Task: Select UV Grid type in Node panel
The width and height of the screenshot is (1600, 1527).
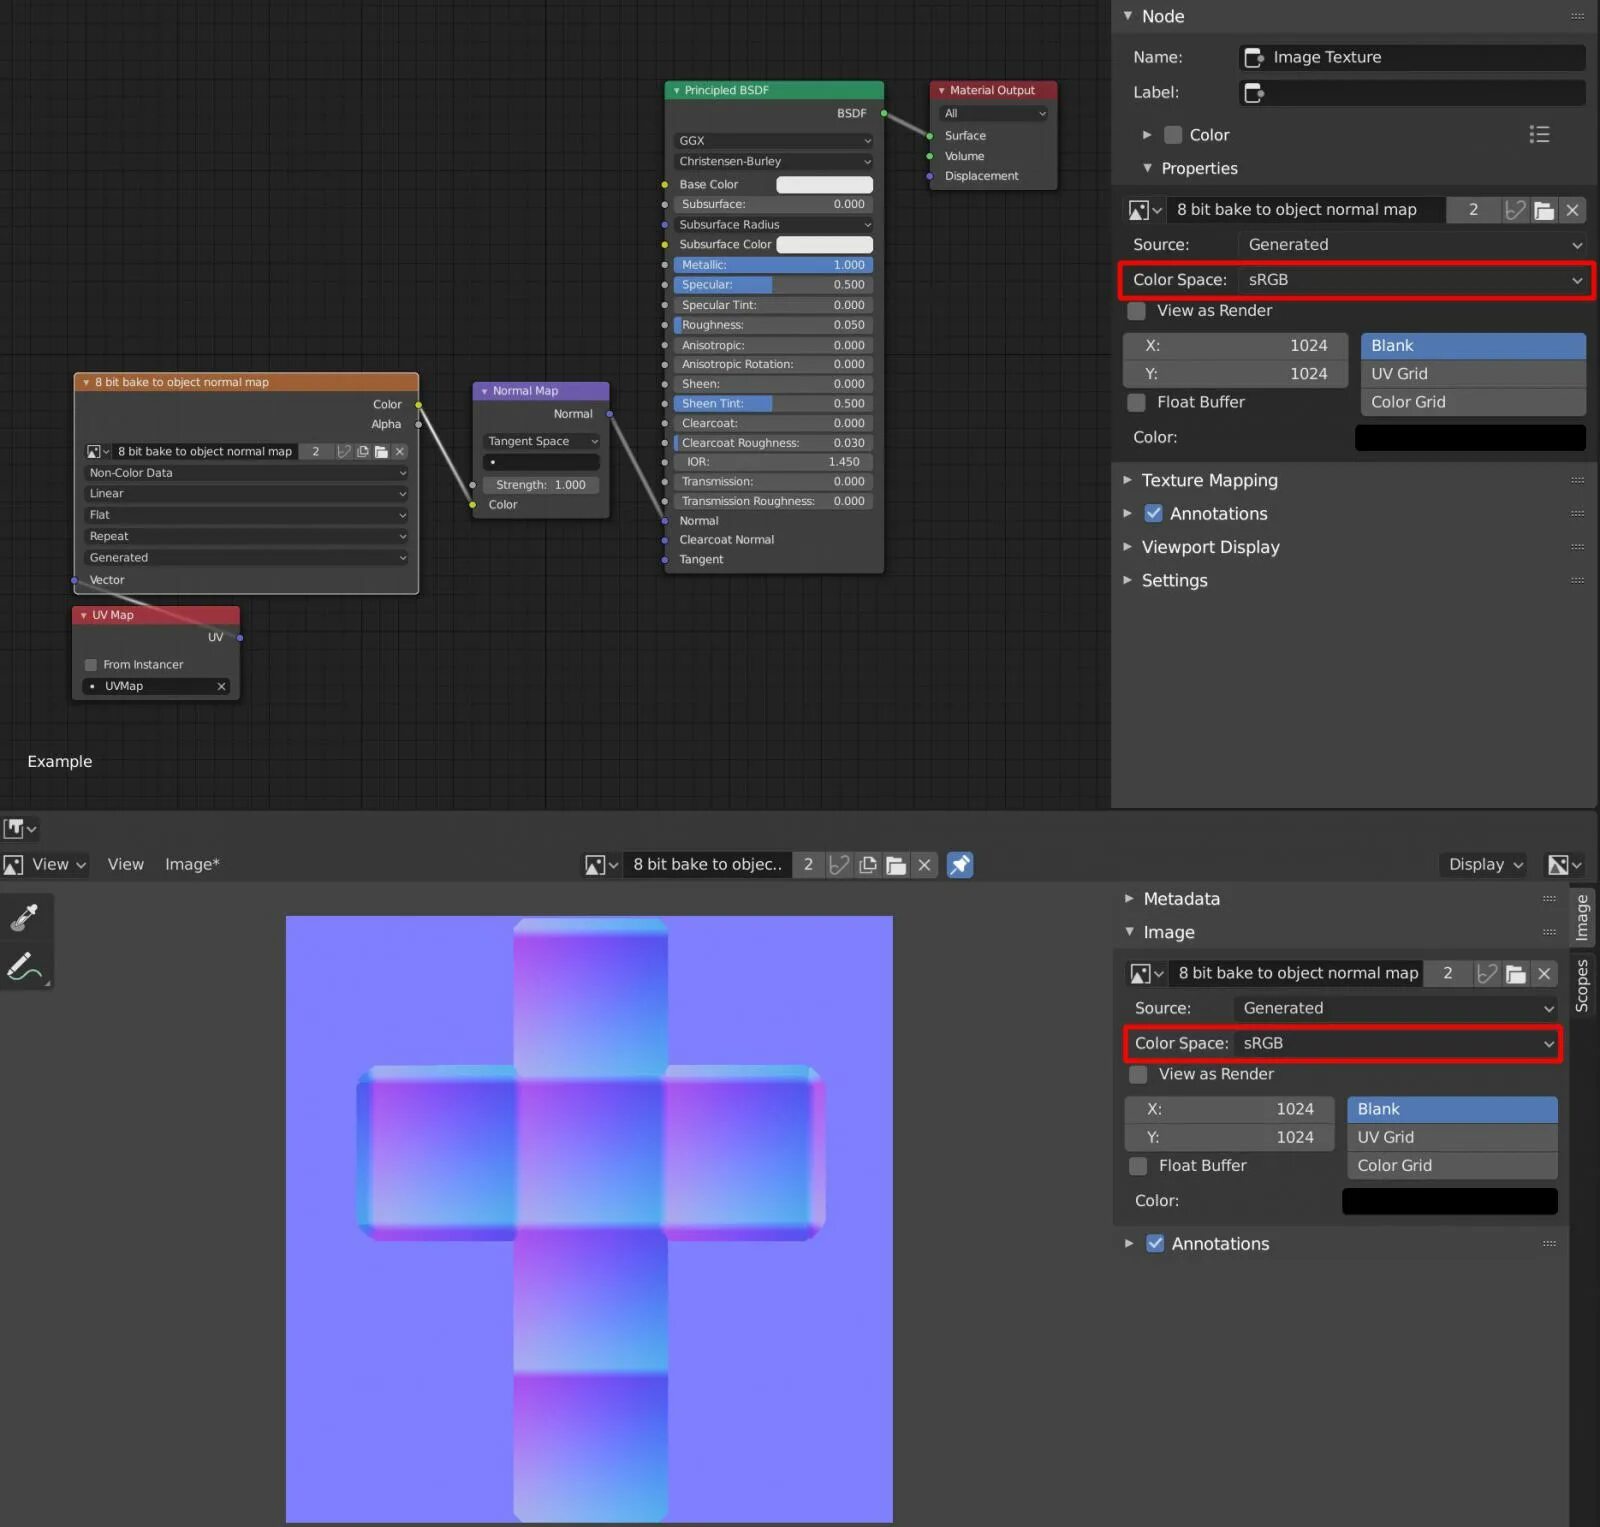Action: tap(1473, 374)
